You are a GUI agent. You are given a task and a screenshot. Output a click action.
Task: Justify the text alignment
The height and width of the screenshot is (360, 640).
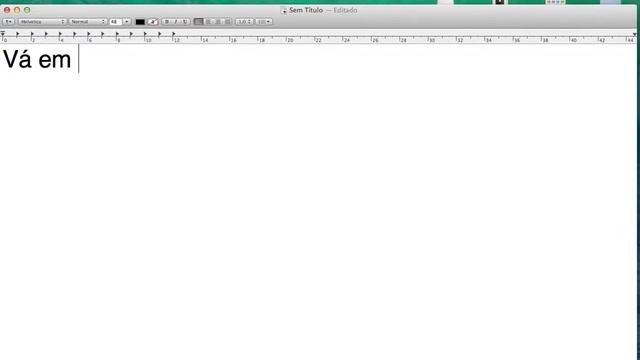tap(228, 22)
